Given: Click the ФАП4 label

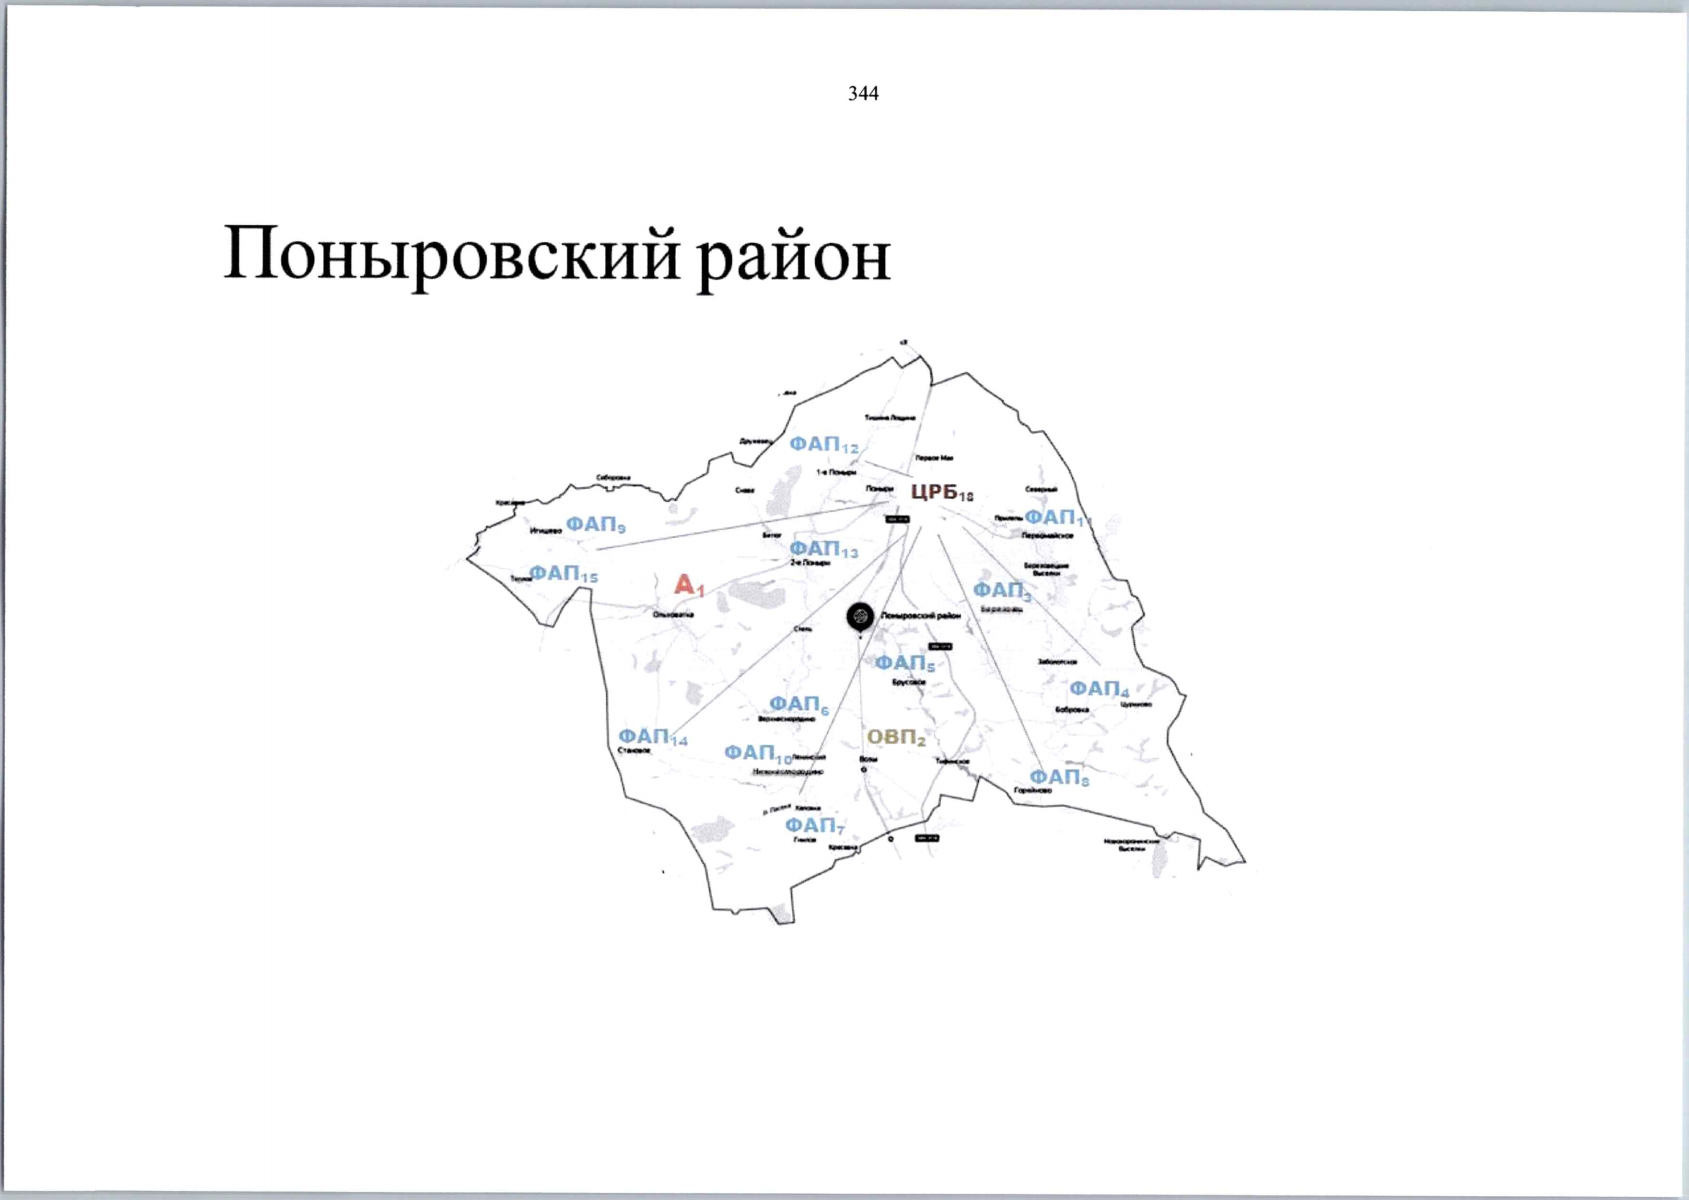Looking at the screenshot, I should coord(1099,689).
